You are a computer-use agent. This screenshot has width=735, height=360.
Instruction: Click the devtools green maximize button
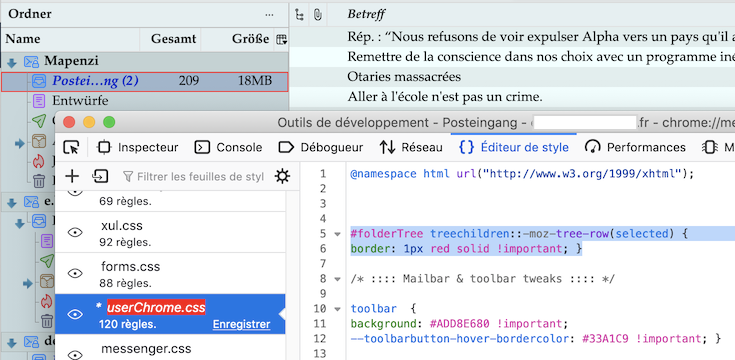coord(109,123)
